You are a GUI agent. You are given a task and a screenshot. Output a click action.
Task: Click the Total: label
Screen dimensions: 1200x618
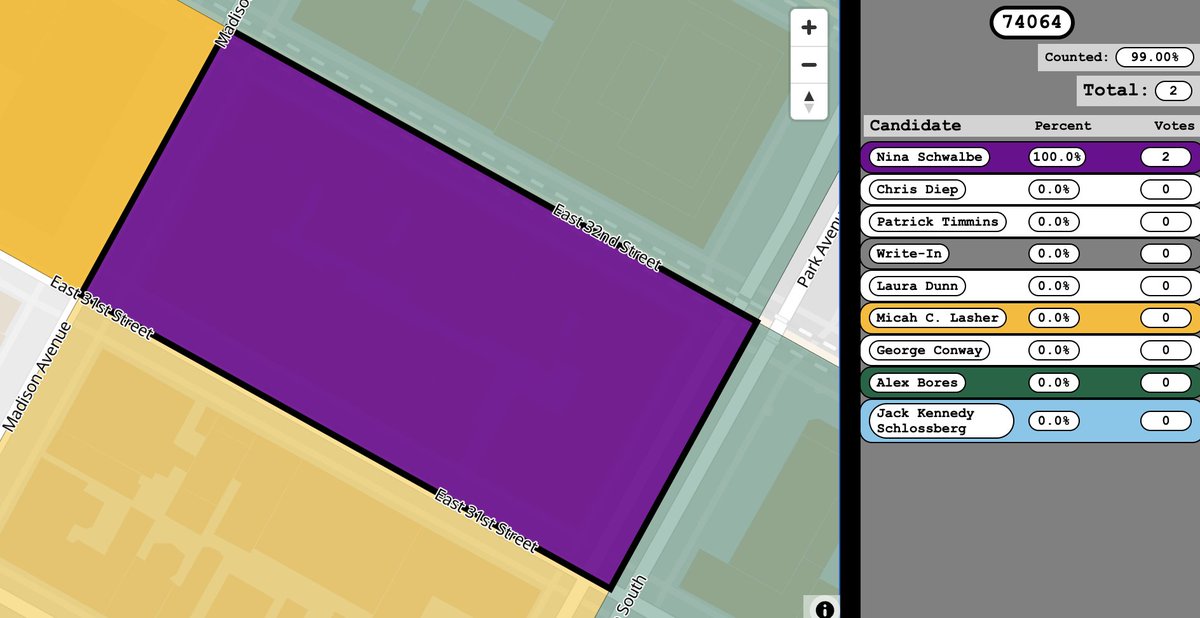tap(1116, 90)
